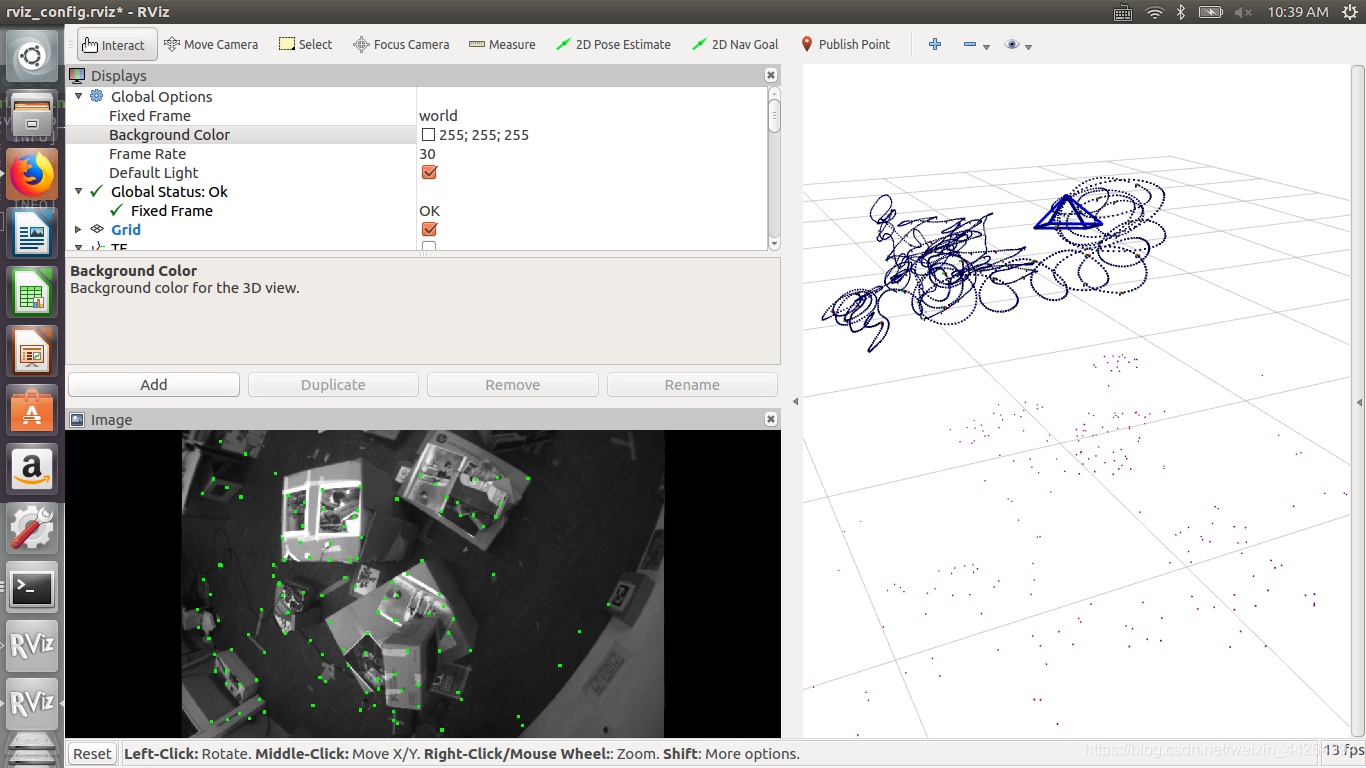Image resolution: width=1366 pixels, height=768 pixels.
Task: Open the battery indicator menu
Action: coord(1211,12)
